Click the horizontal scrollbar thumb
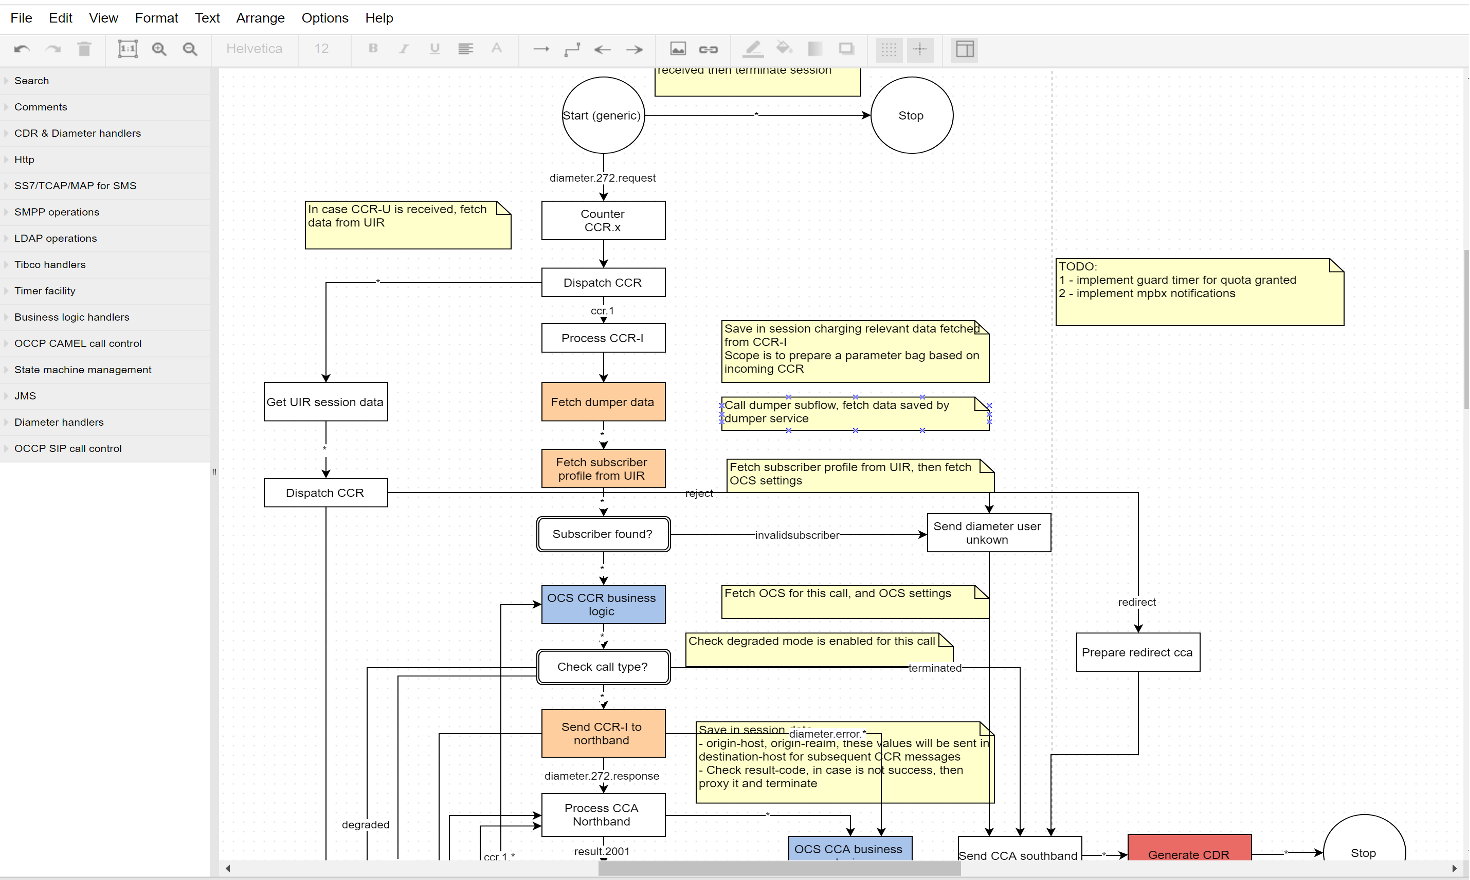This screenshot has width=1470, height=880. 780,868
